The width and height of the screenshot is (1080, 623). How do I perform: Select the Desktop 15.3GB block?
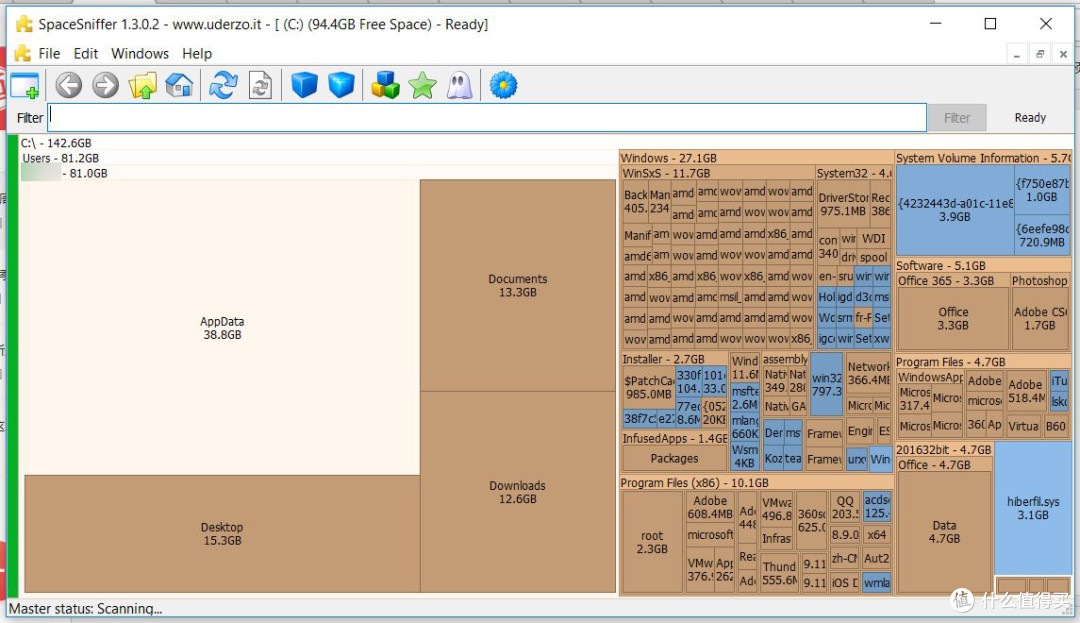click(222, 534)
